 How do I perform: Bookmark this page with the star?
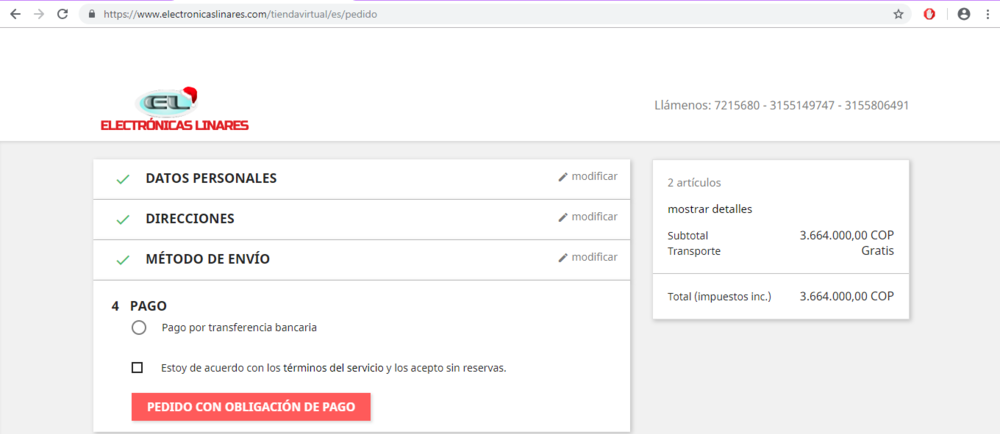pos(898,14)
